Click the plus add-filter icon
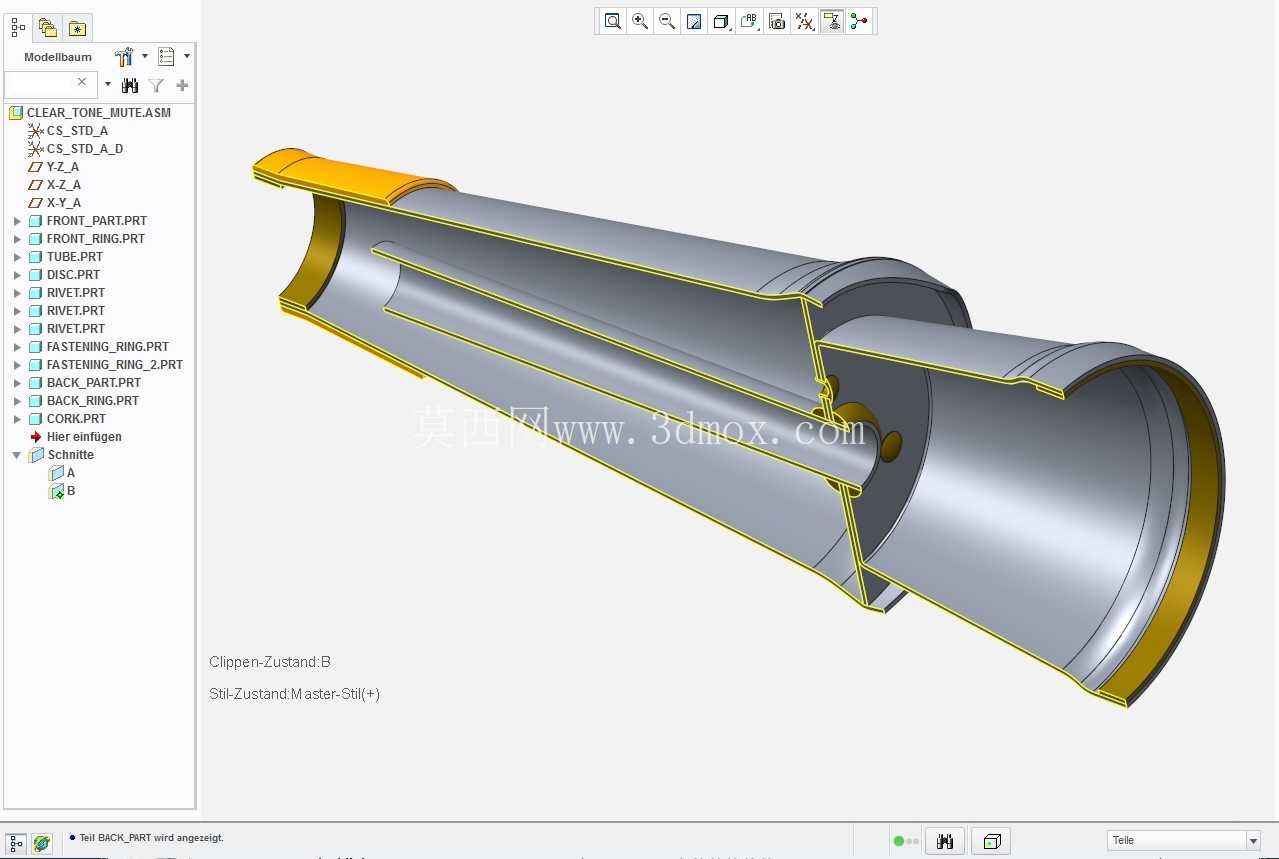 tap(182, 86)
